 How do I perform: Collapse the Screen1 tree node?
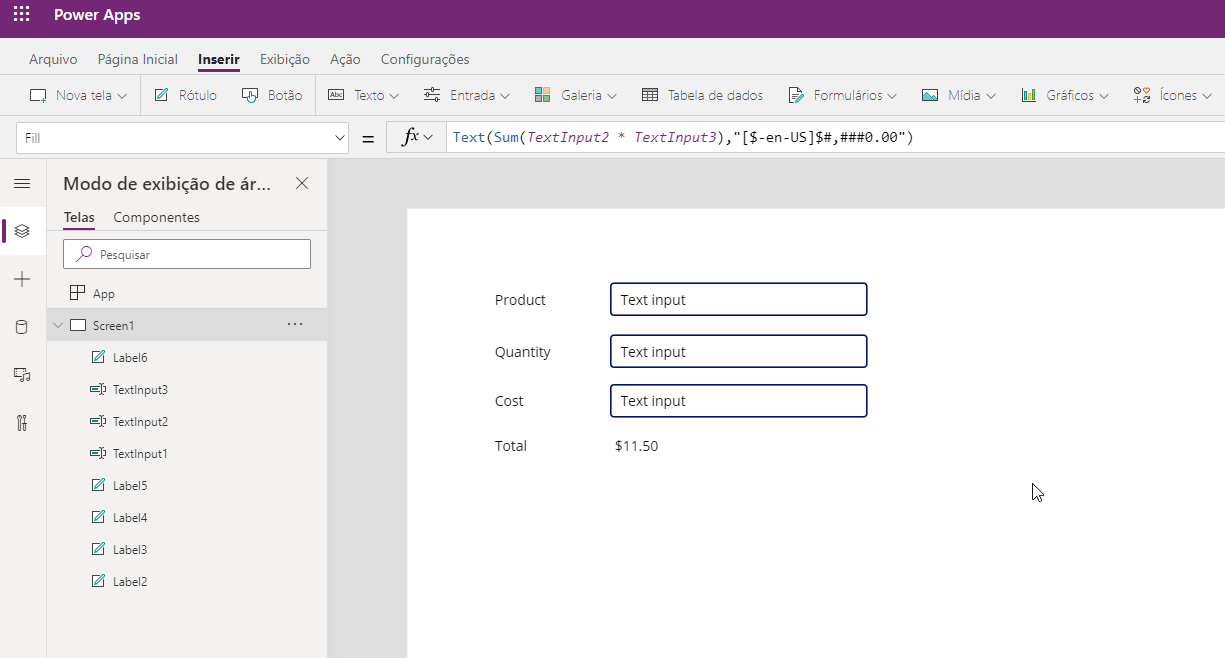coord(58,325)
